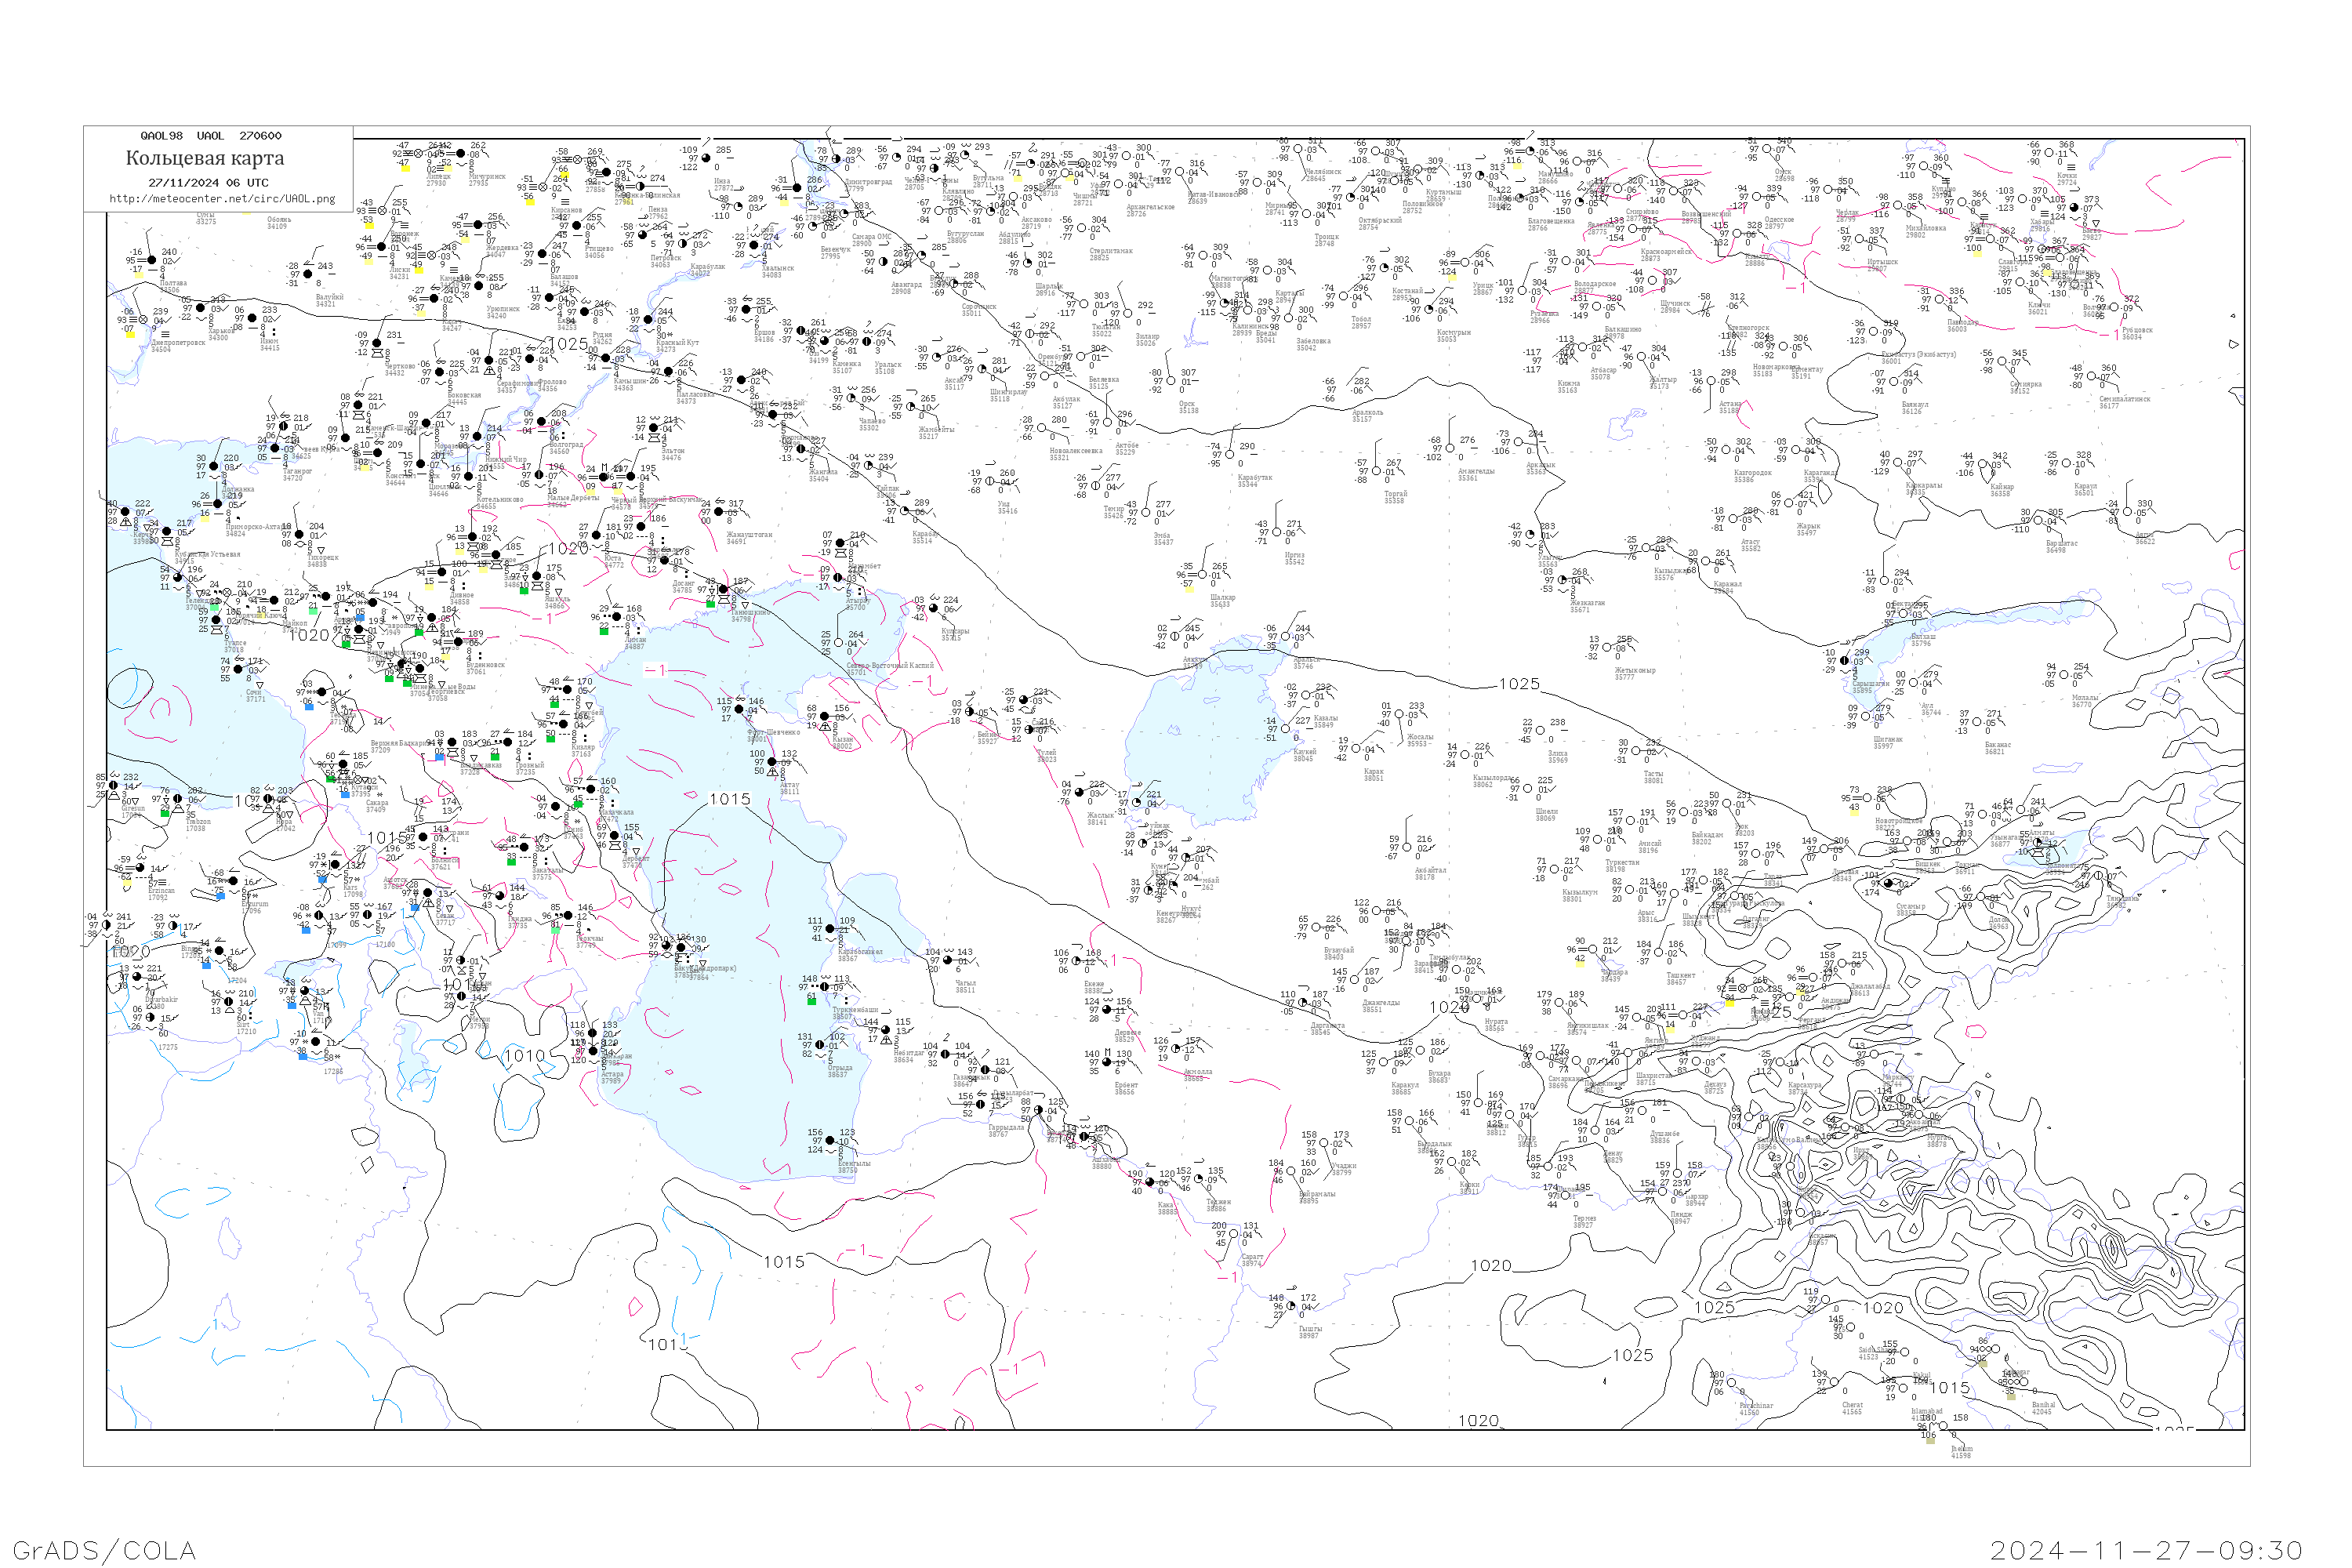2352x1568 pixels.
Task: Click the 27/11/2024 06 UTC date line
Action: pyautogui.click(x=208, y=183)
